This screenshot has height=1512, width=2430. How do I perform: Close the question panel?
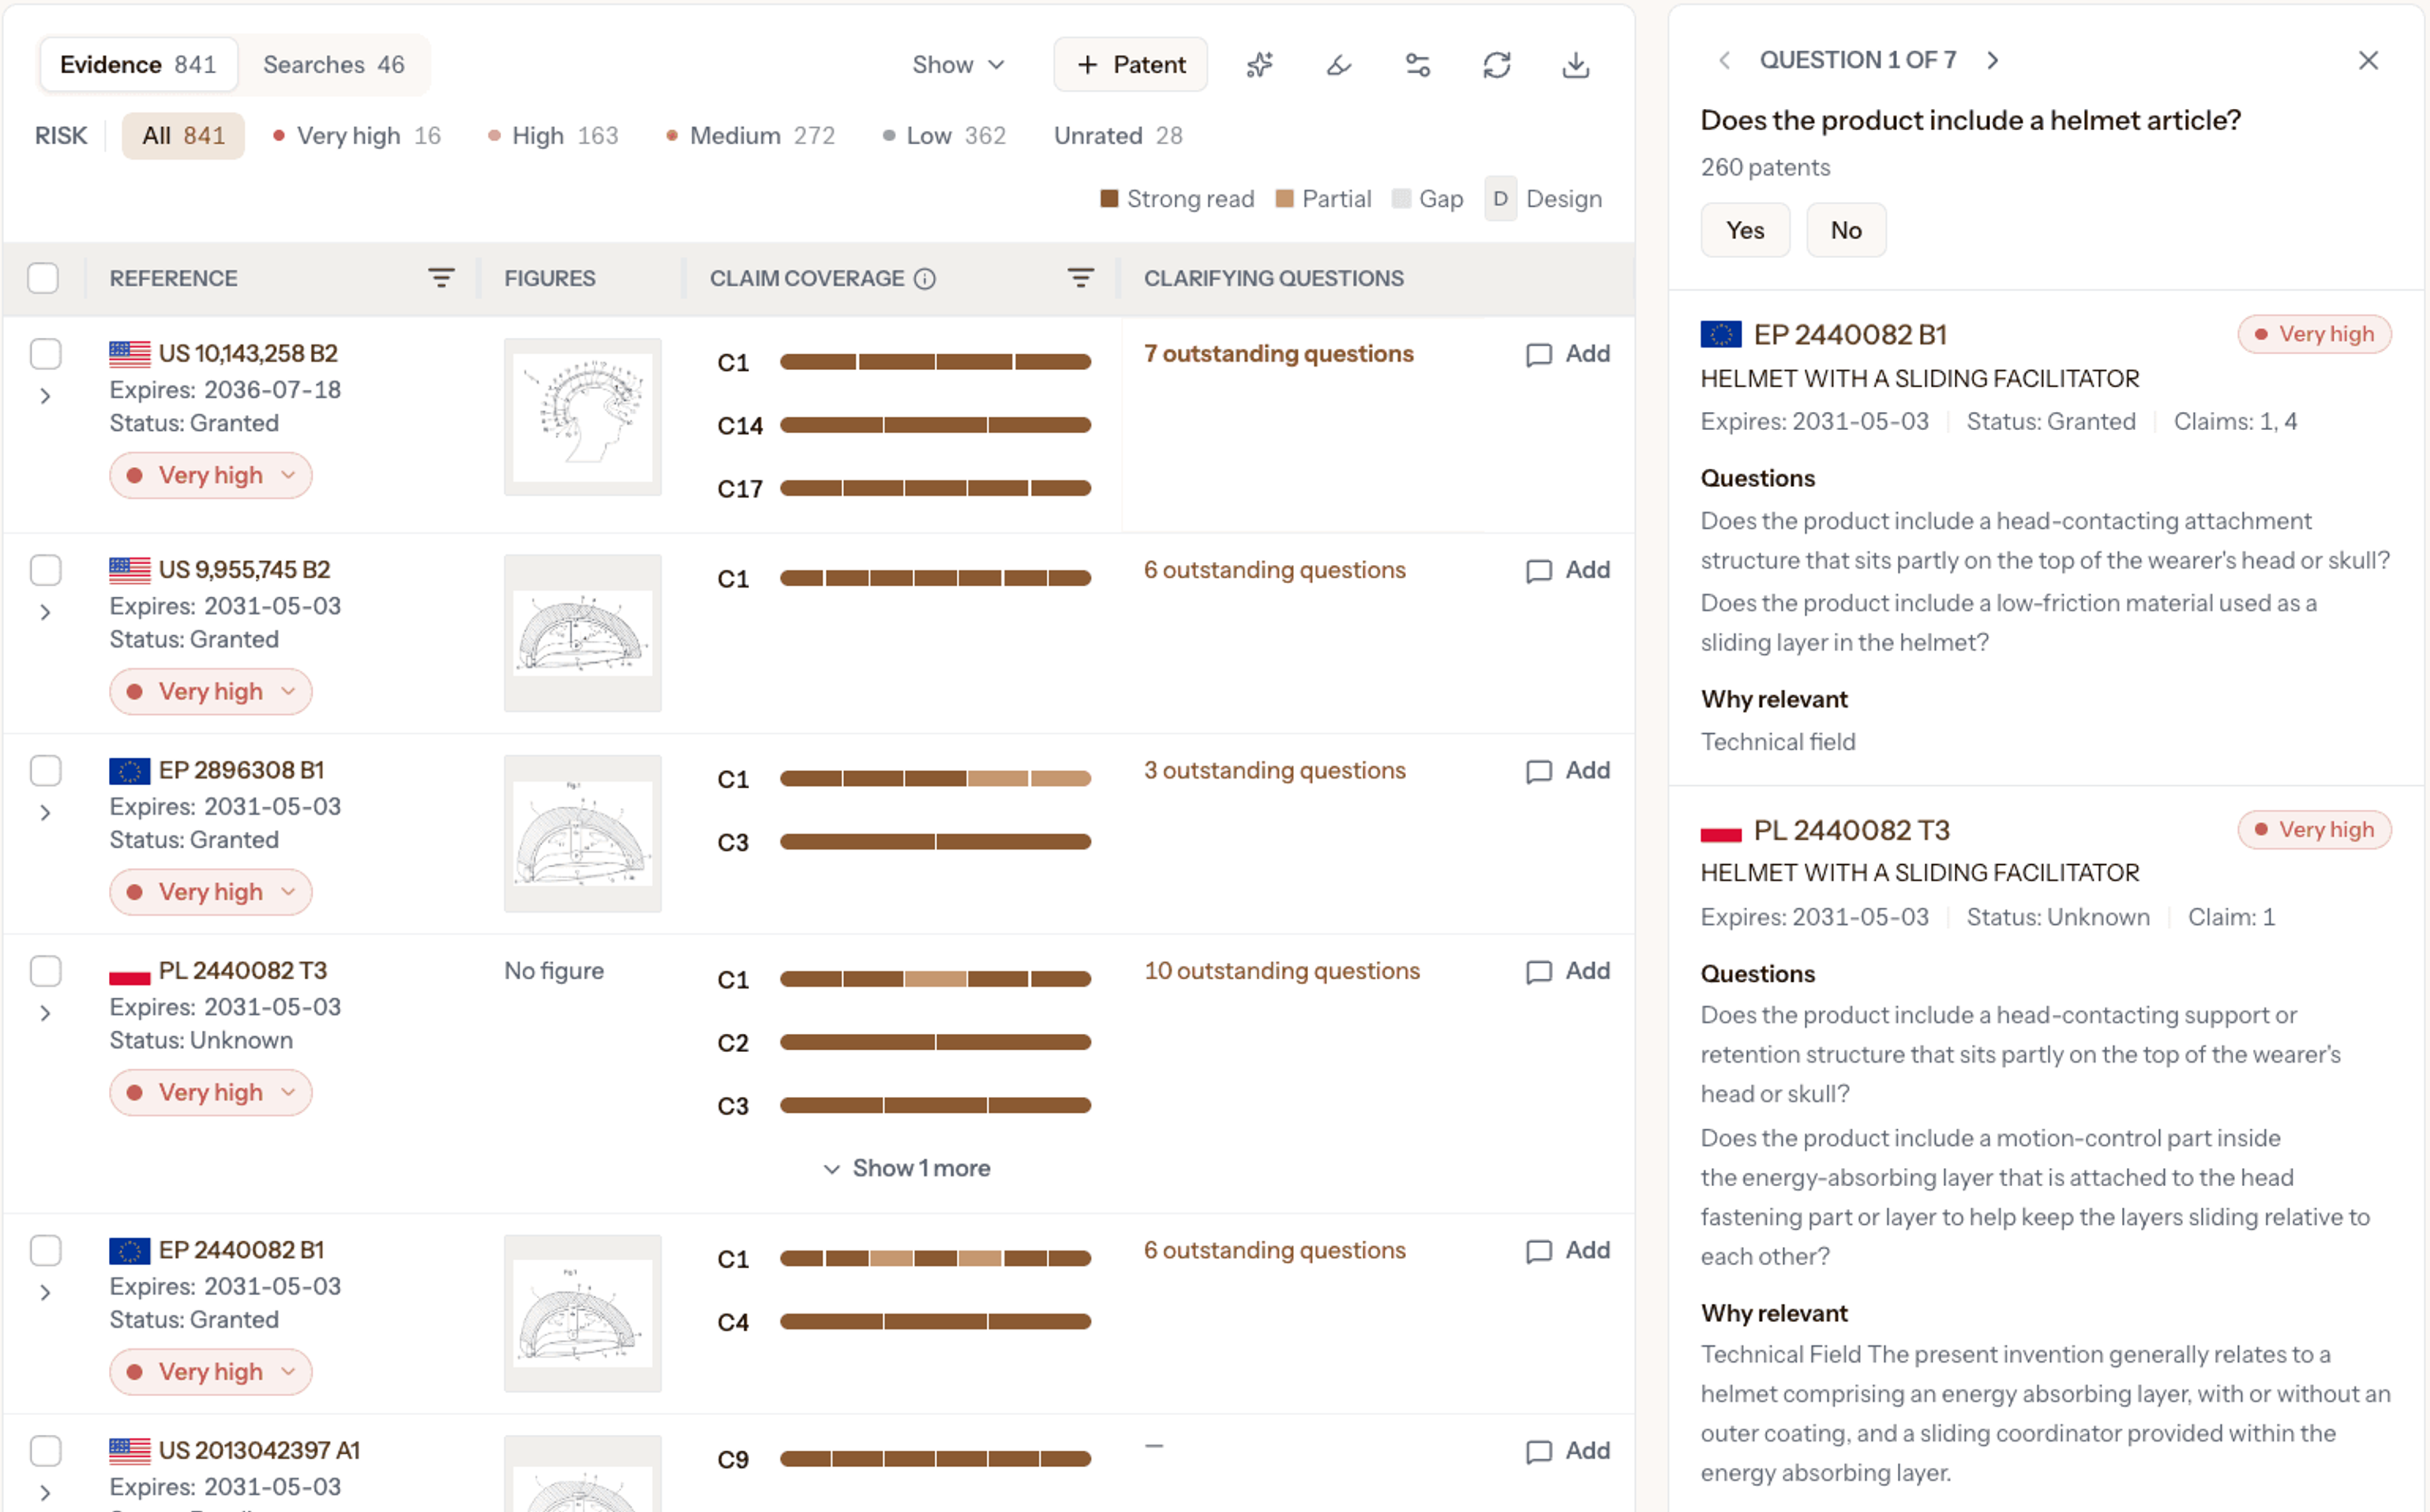tap(2368, 60)
